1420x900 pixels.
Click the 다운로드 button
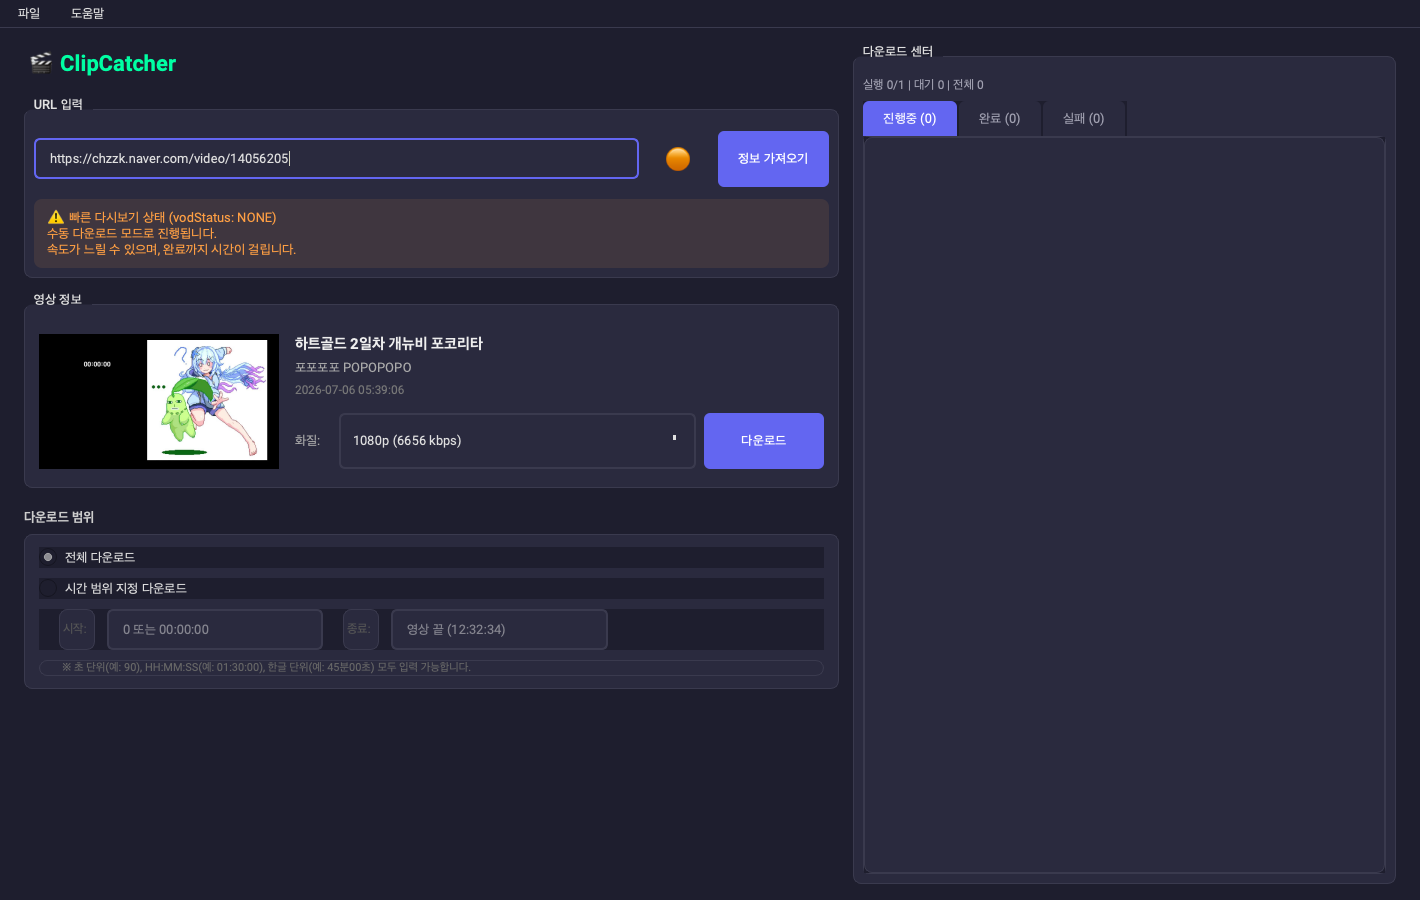coord(764,441)
